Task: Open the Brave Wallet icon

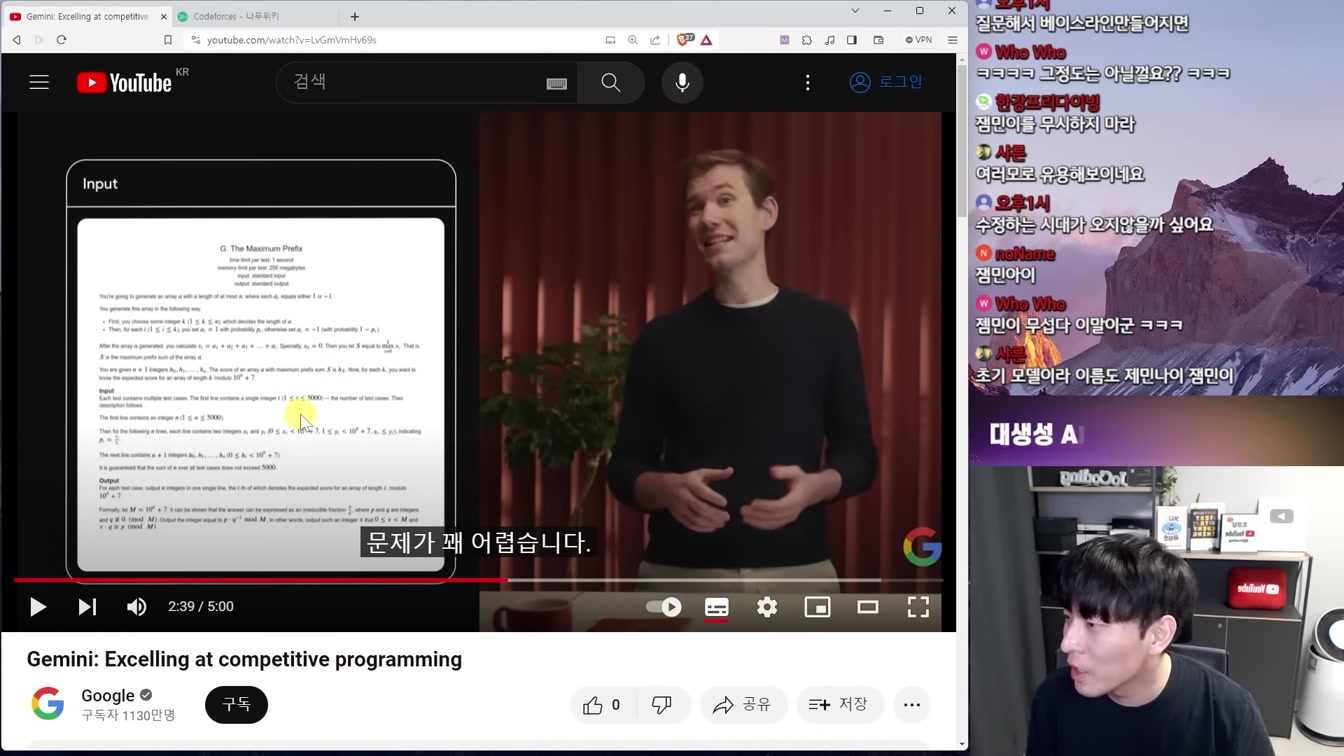Action: [x=878, y=40]
